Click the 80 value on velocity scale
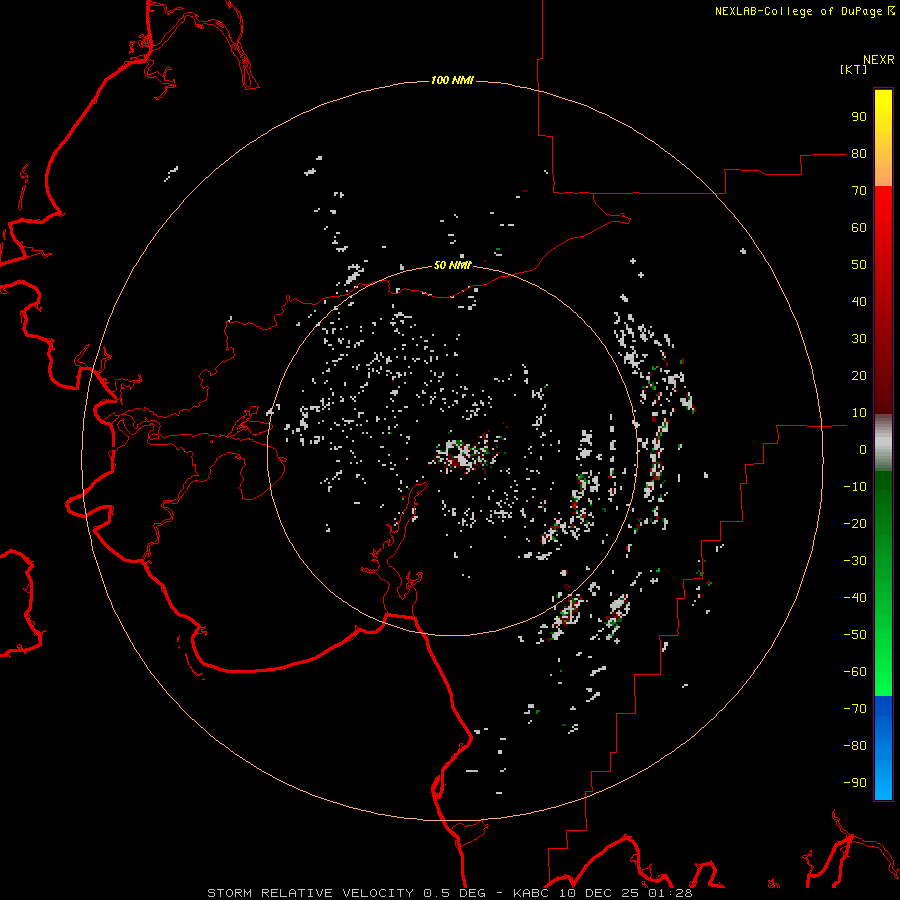900x900 pixels. [859, 154]
